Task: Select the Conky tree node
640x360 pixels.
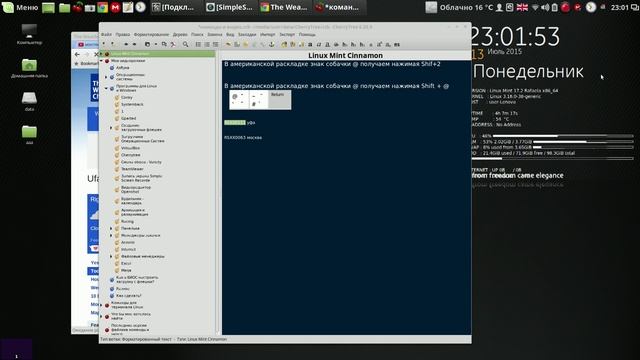Action: pyautogui.click(x=127, y=98)
